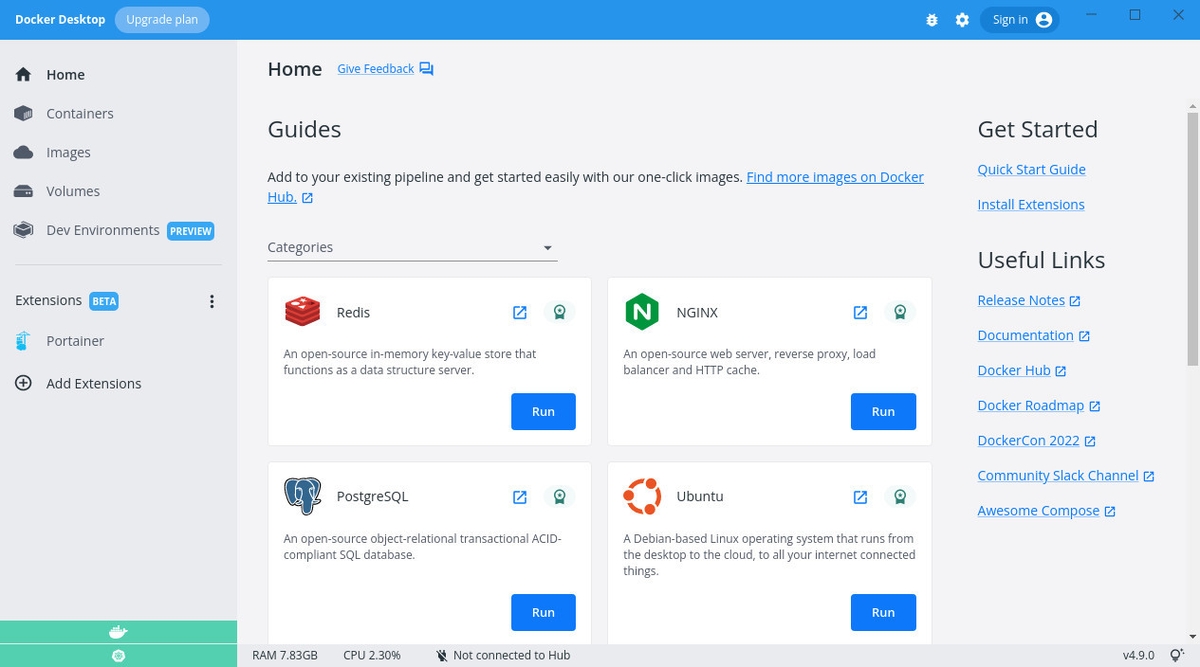1200x667 pixels.
Task: Click Sign in button
Action: 1019,20
